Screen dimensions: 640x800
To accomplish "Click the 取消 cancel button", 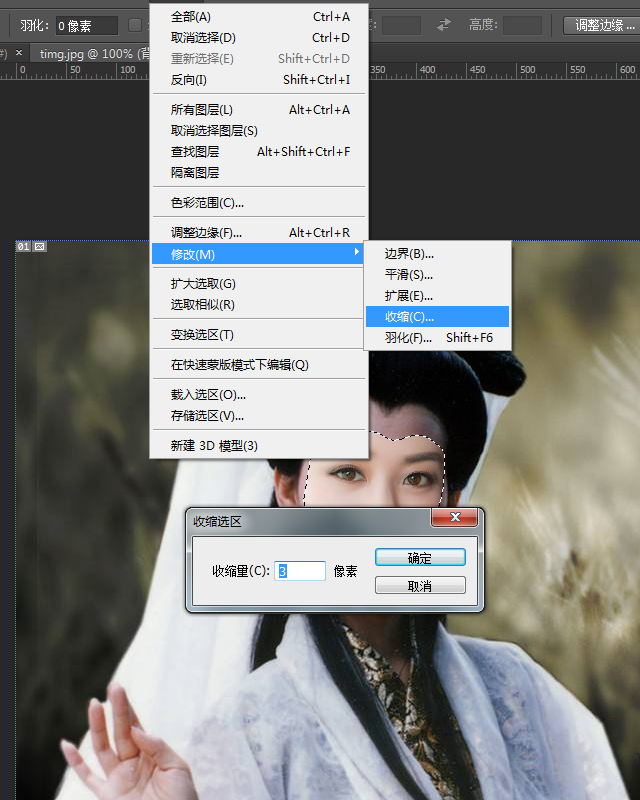I will tap(420, 586).
